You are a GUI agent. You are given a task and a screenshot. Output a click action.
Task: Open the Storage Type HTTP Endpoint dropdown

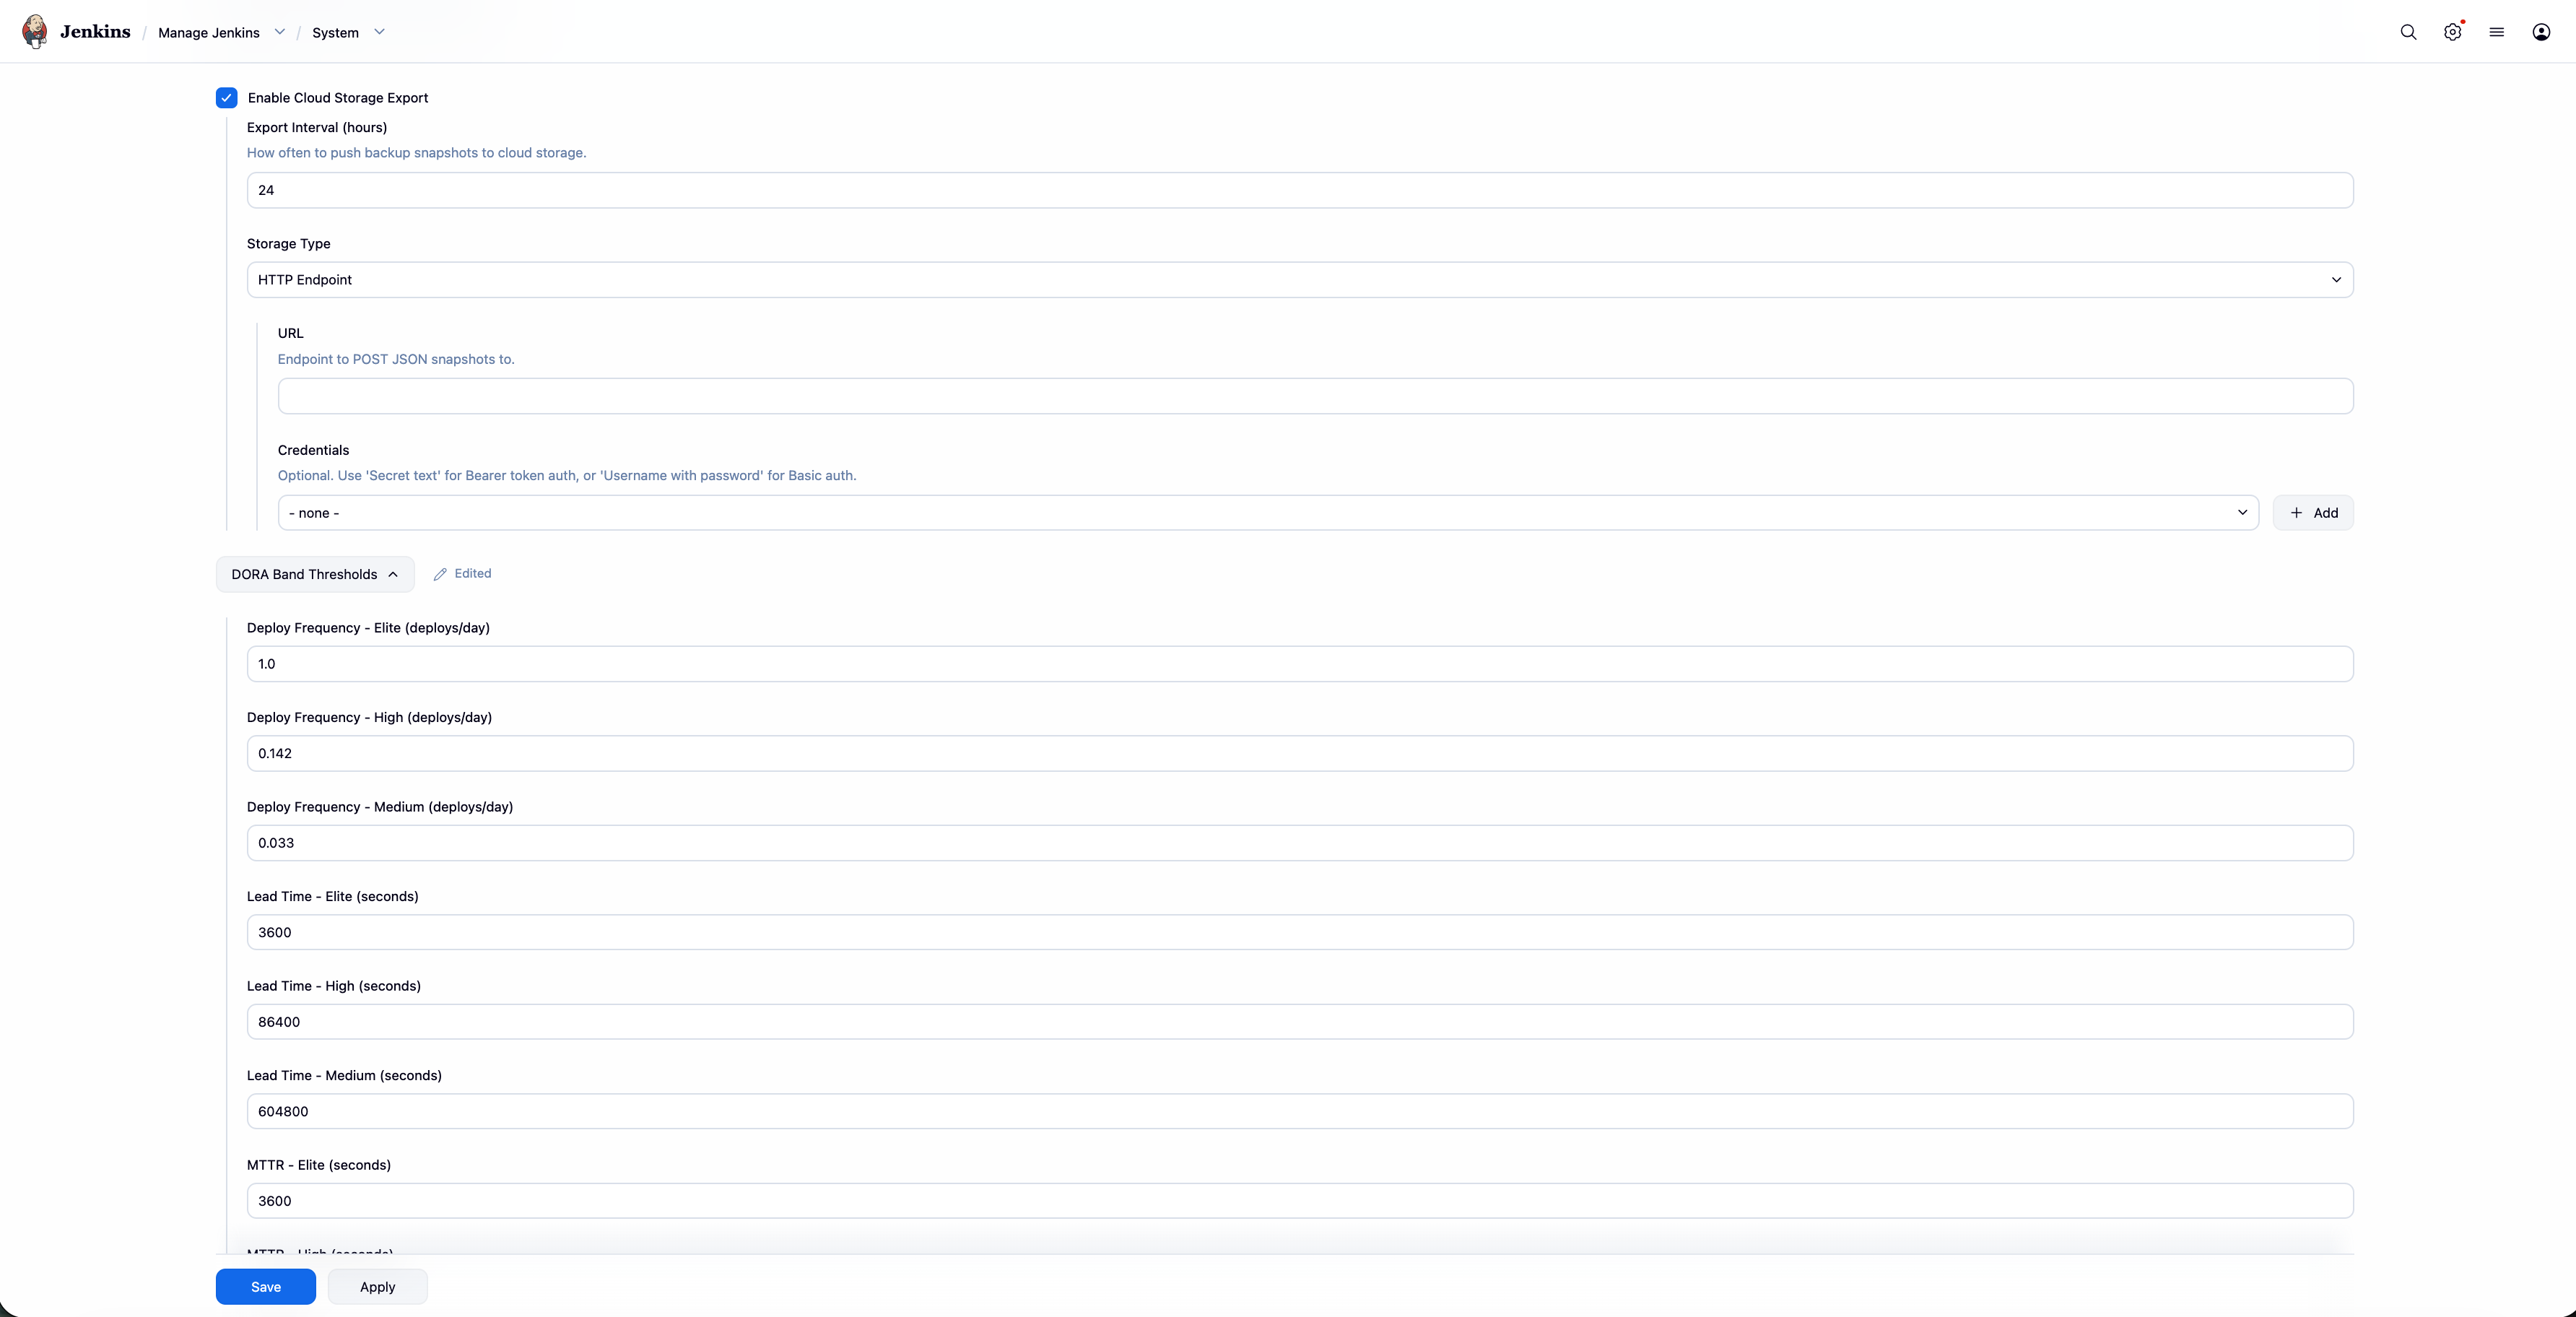point(1300,280)
